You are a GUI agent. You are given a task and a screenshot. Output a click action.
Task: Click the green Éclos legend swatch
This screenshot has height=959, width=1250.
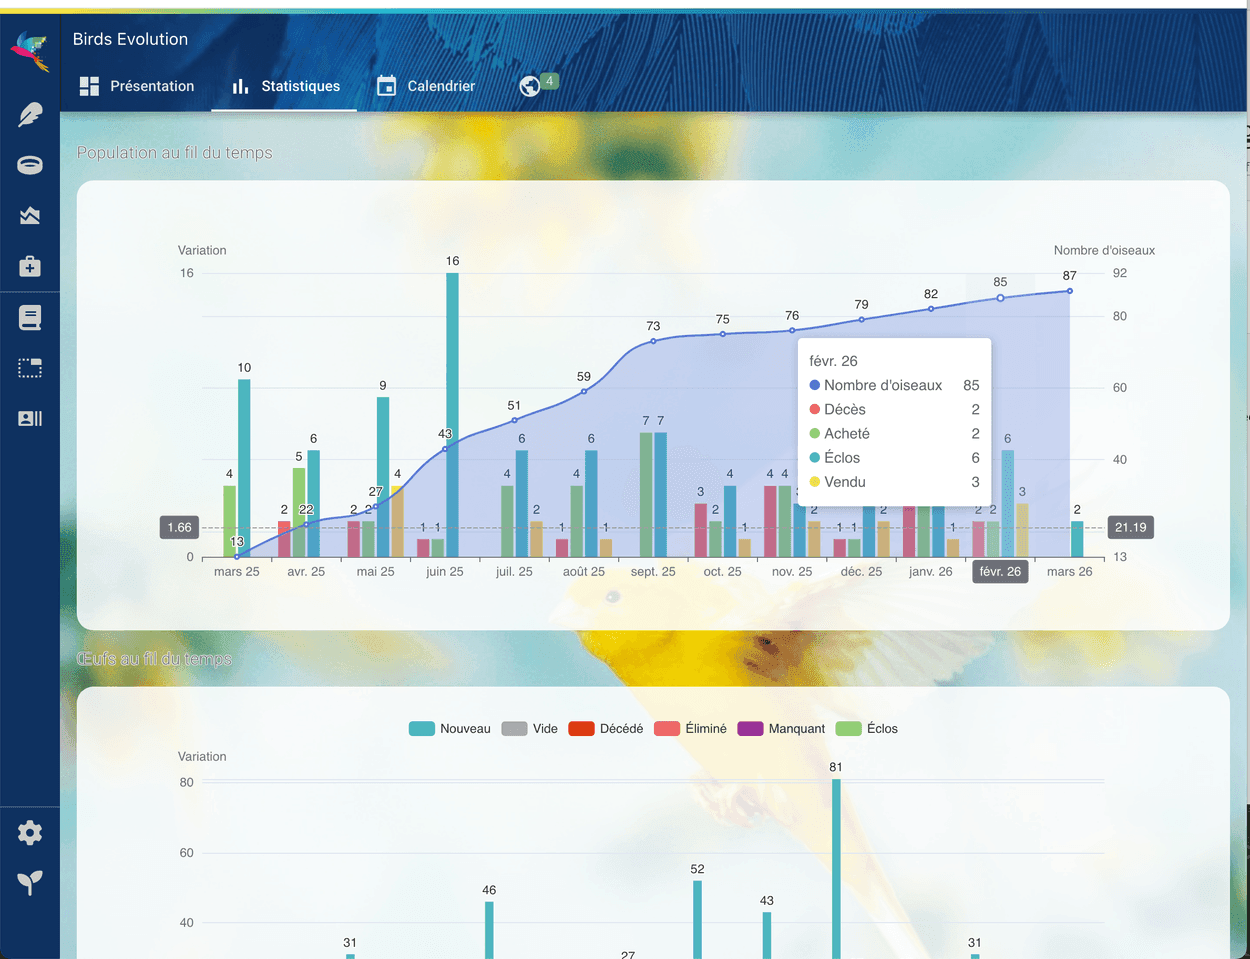(848, 729)
